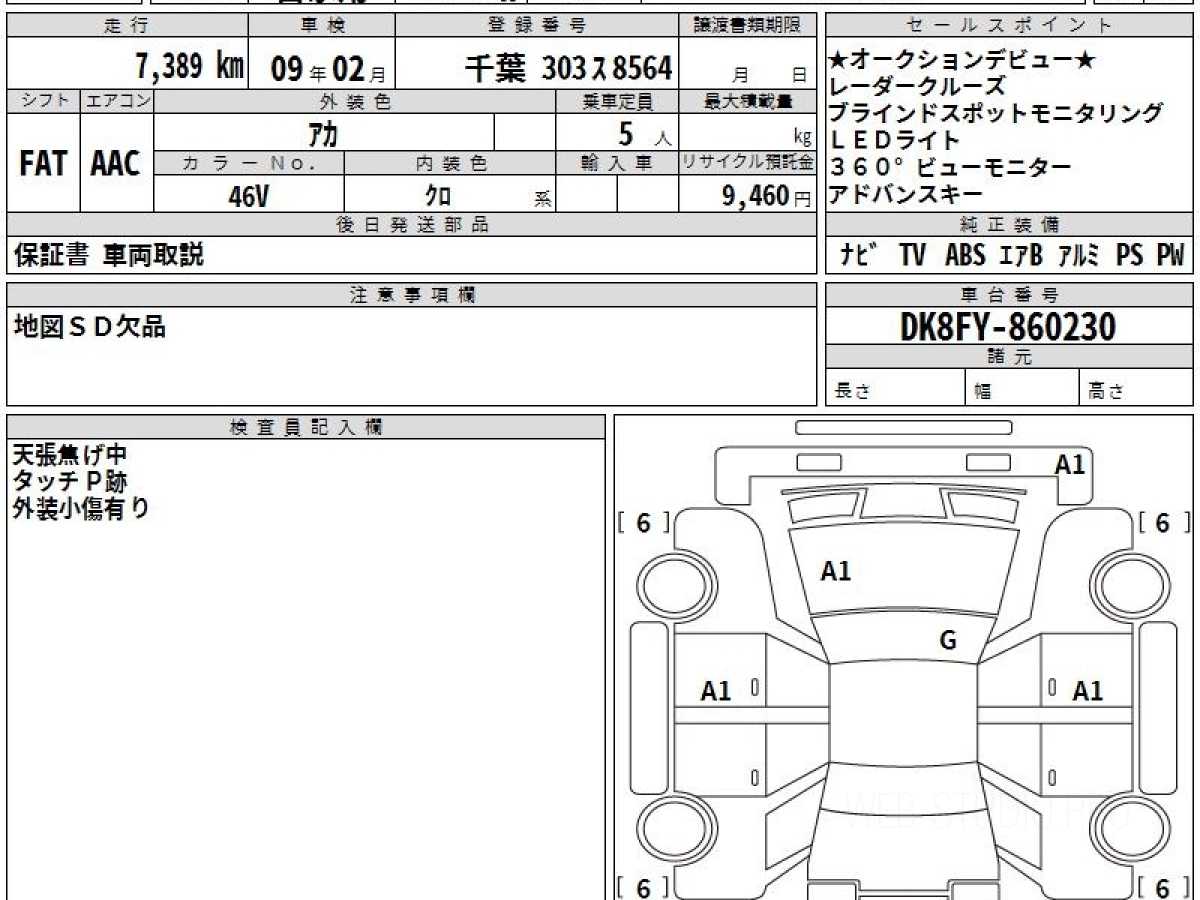Click registration number 千葉 303ス8564
Viewport: 1200px width, 900px height.
pos(568,67)
